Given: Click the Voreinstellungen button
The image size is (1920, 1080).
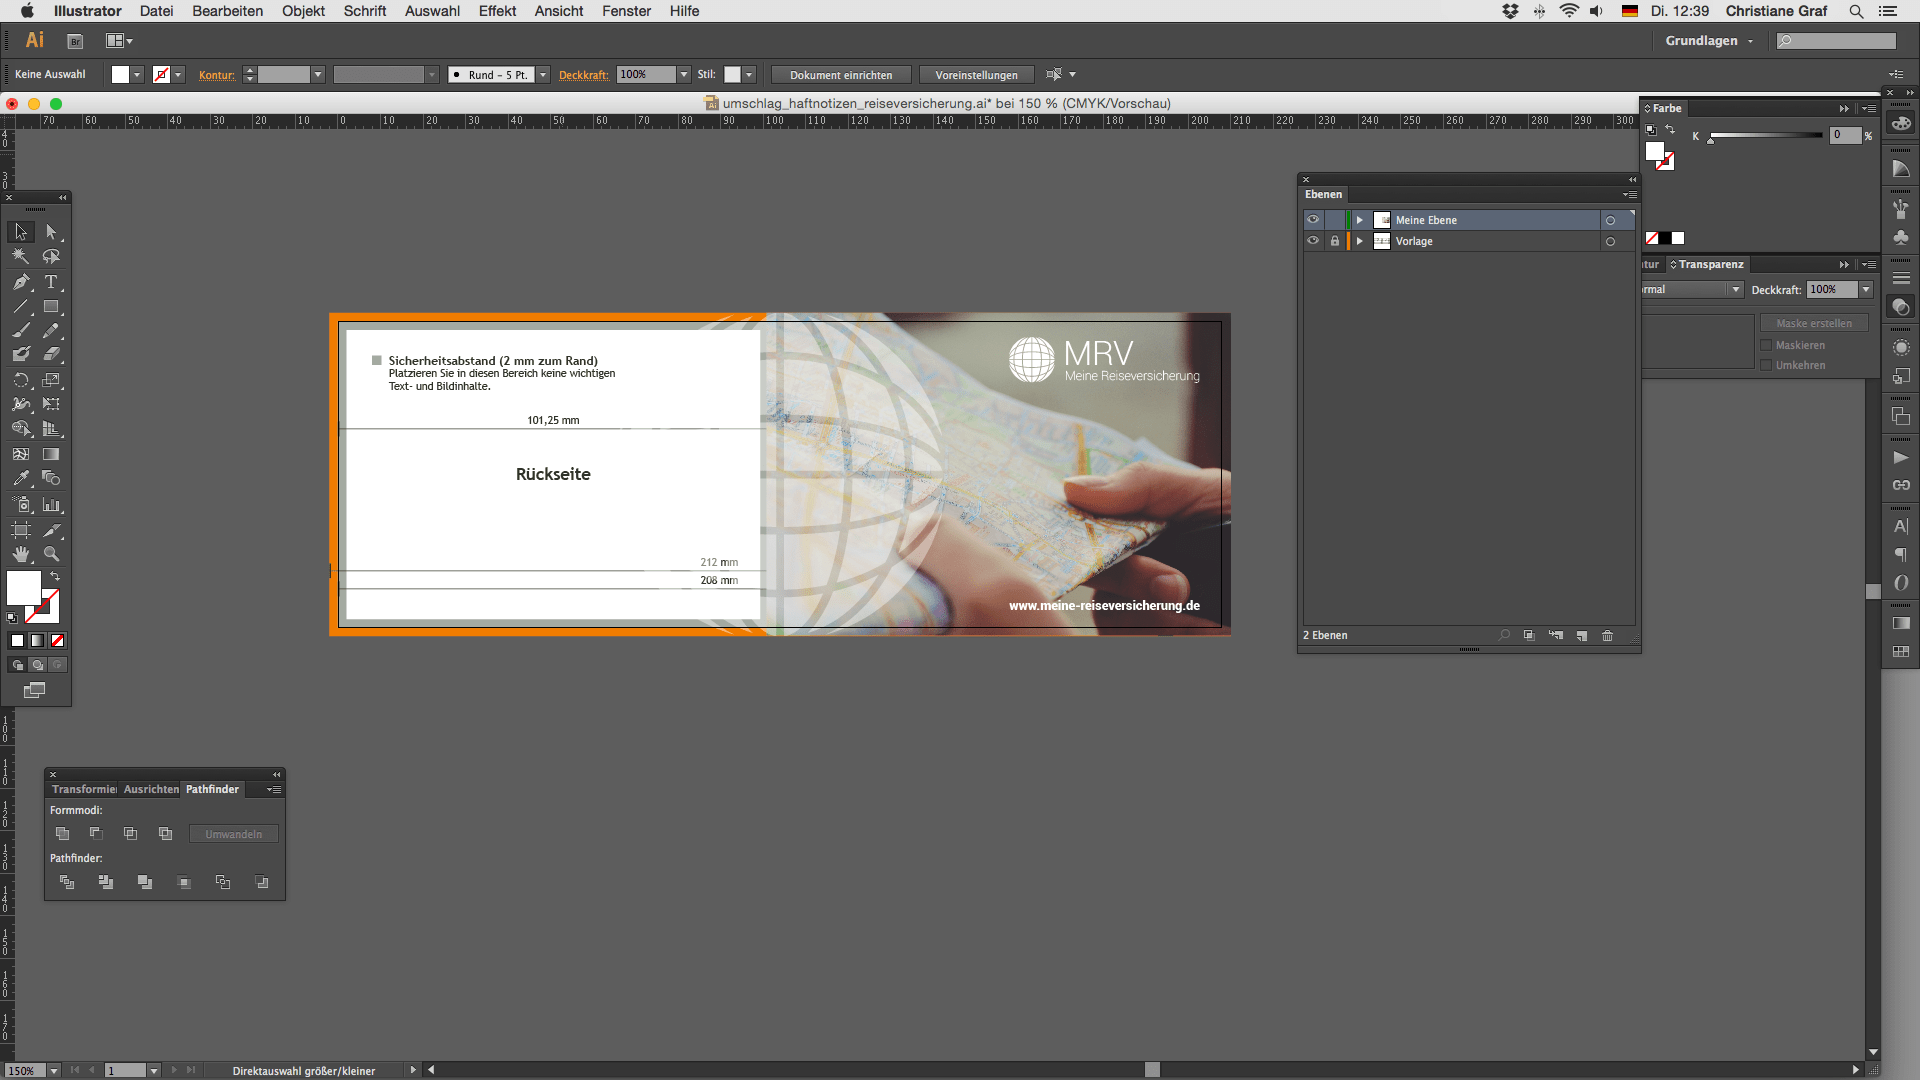Looking at the screenshot, I should (x=976, y=75).
